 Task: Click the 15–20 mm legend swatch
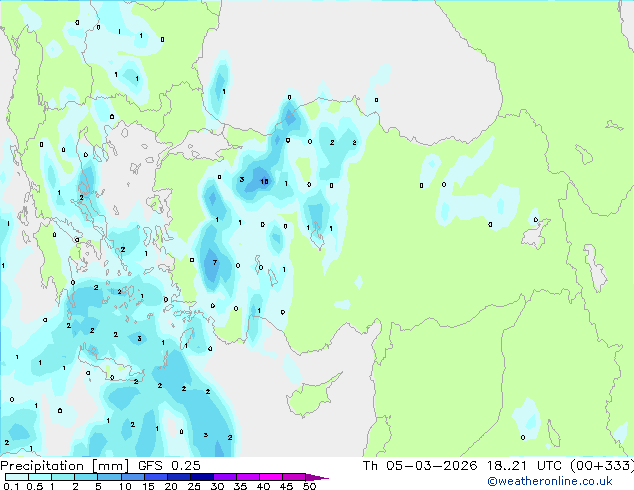155,477
